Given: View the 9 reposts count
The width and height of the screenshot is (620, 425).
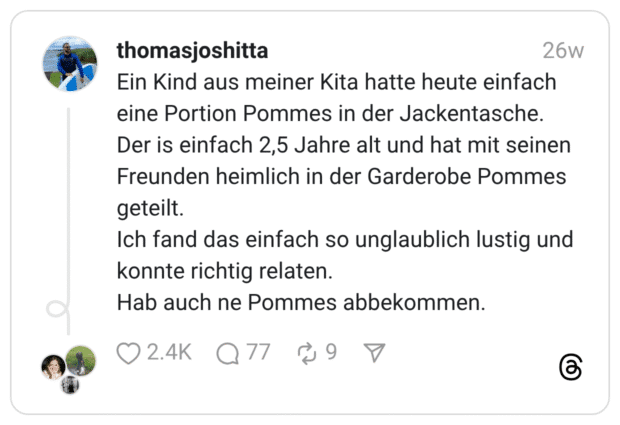Looking at the screenshot, I should (331, 353).
